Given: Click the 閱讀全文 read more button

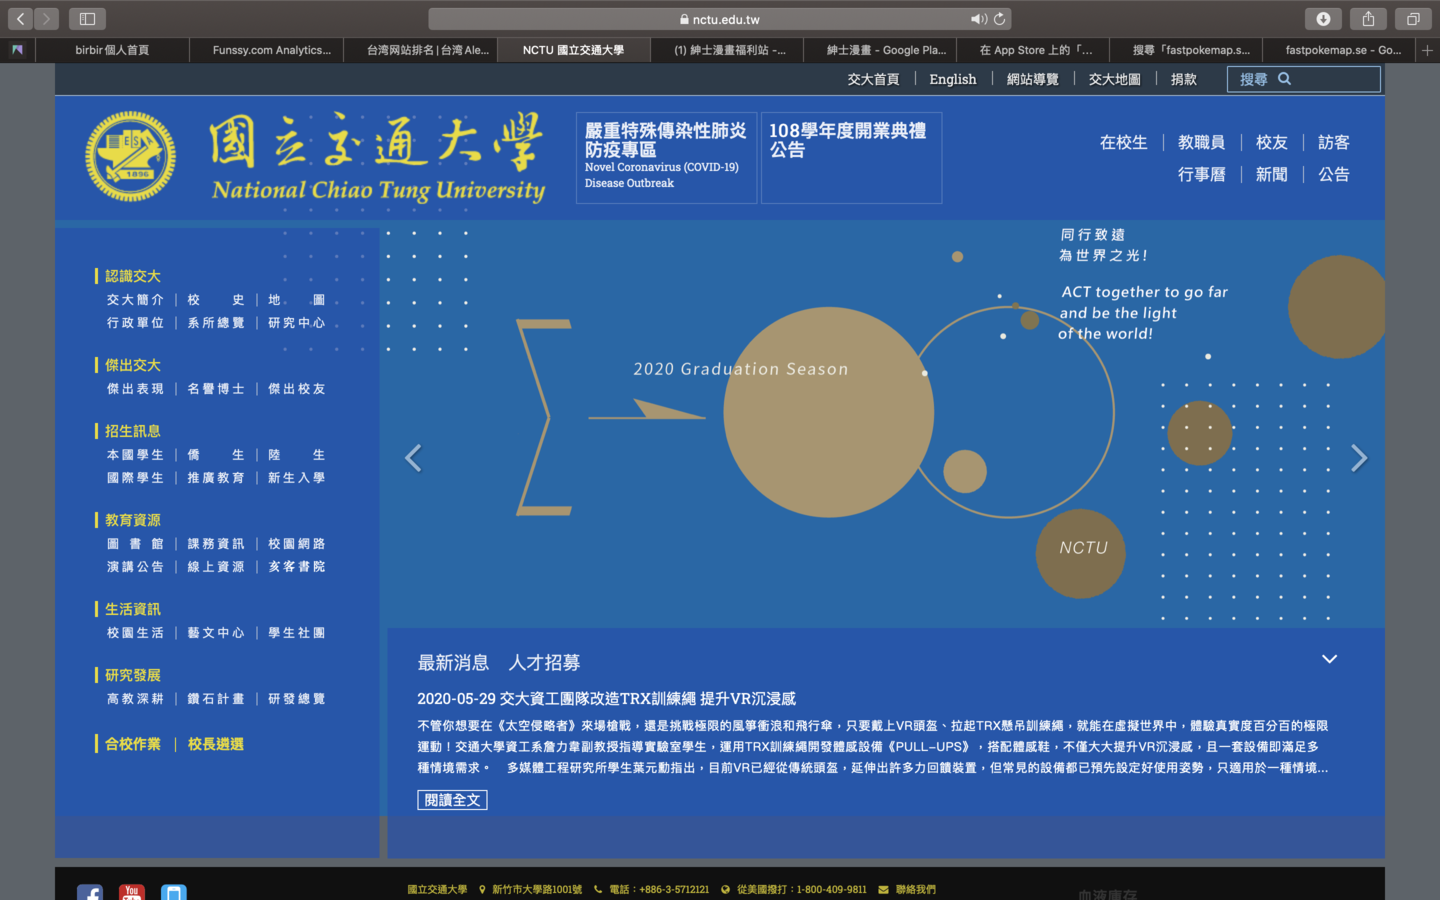Looking at the screenshot, I should tap(452, 800).
